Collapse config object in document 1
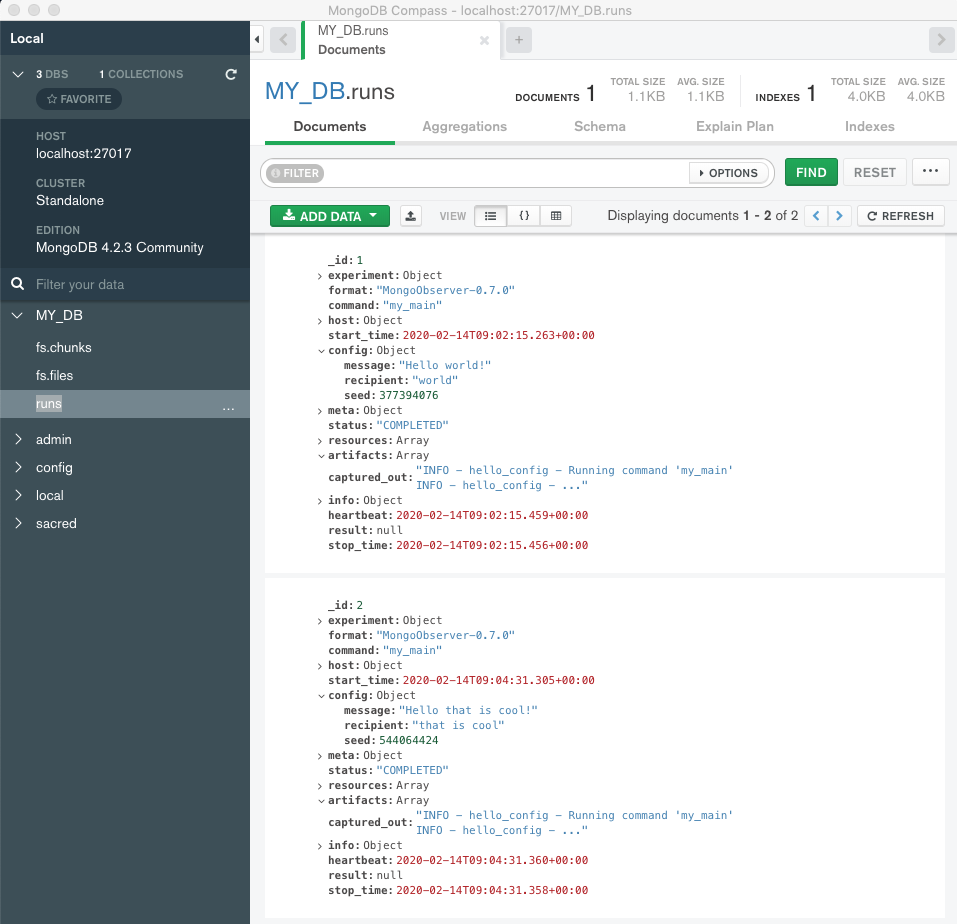The width and height of the screenshot is (957, 924). tap(321, 351)
